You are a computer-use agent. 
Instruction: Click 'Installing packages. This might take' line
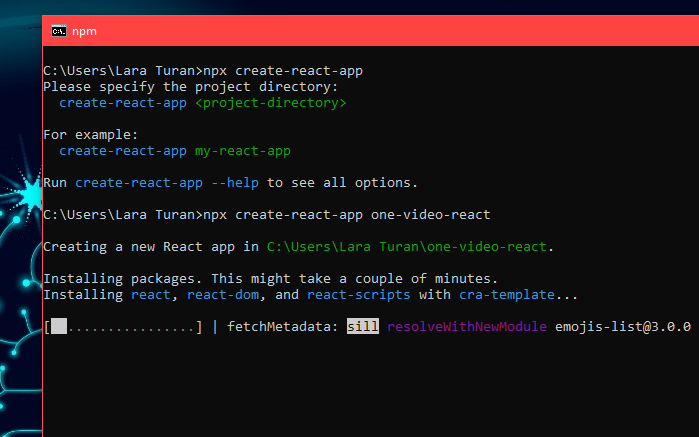click(x=270, y=279)
